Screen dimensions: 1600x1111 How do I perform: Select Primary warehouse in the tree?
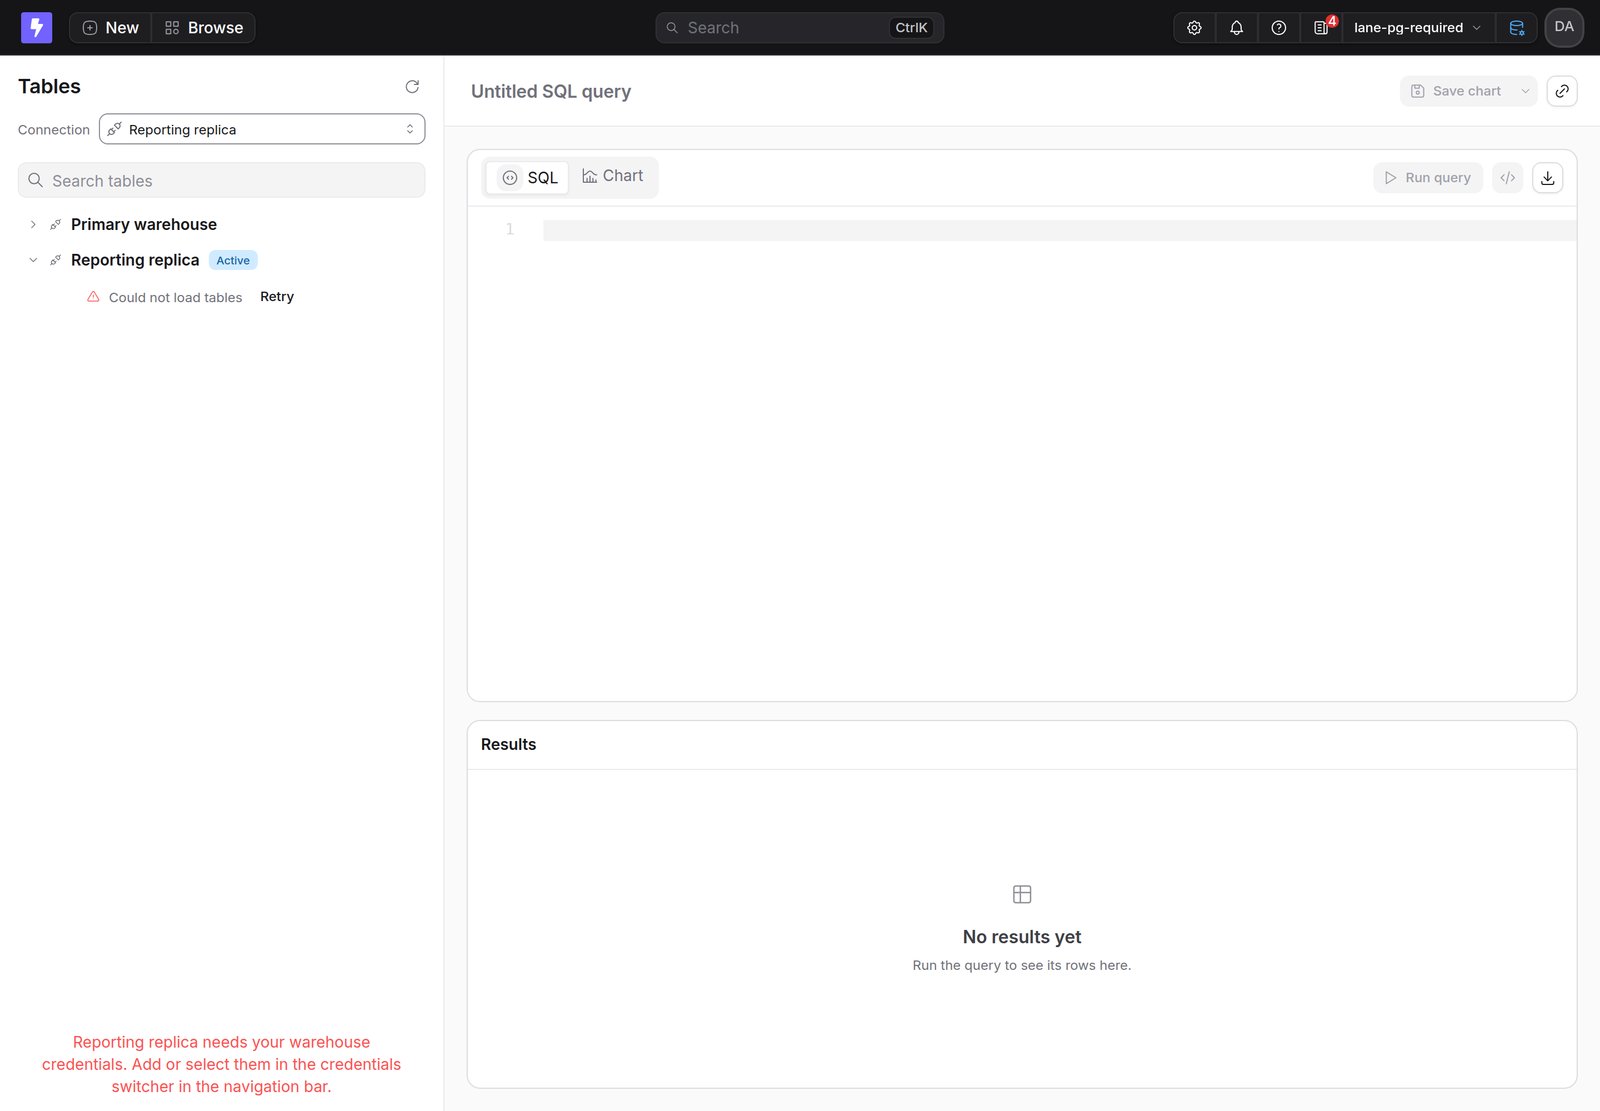(x=144, y=224)
